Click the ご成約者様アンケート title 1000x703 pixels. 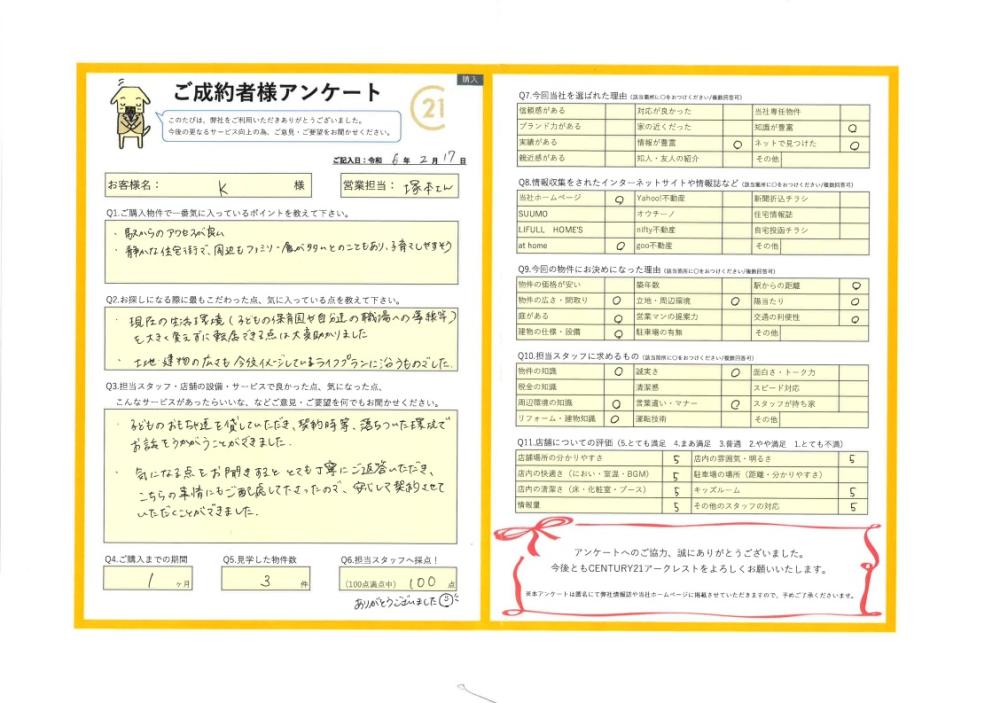[277, 93]
